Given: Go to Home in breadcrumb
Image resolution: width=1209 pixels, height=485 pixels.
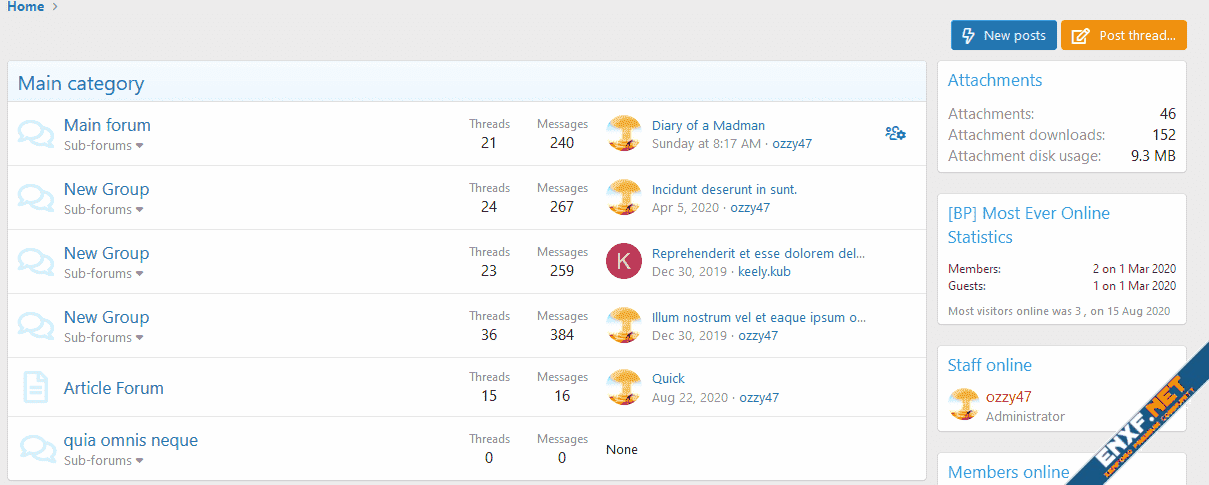Looking at the screenshot, I should point(26,7).
